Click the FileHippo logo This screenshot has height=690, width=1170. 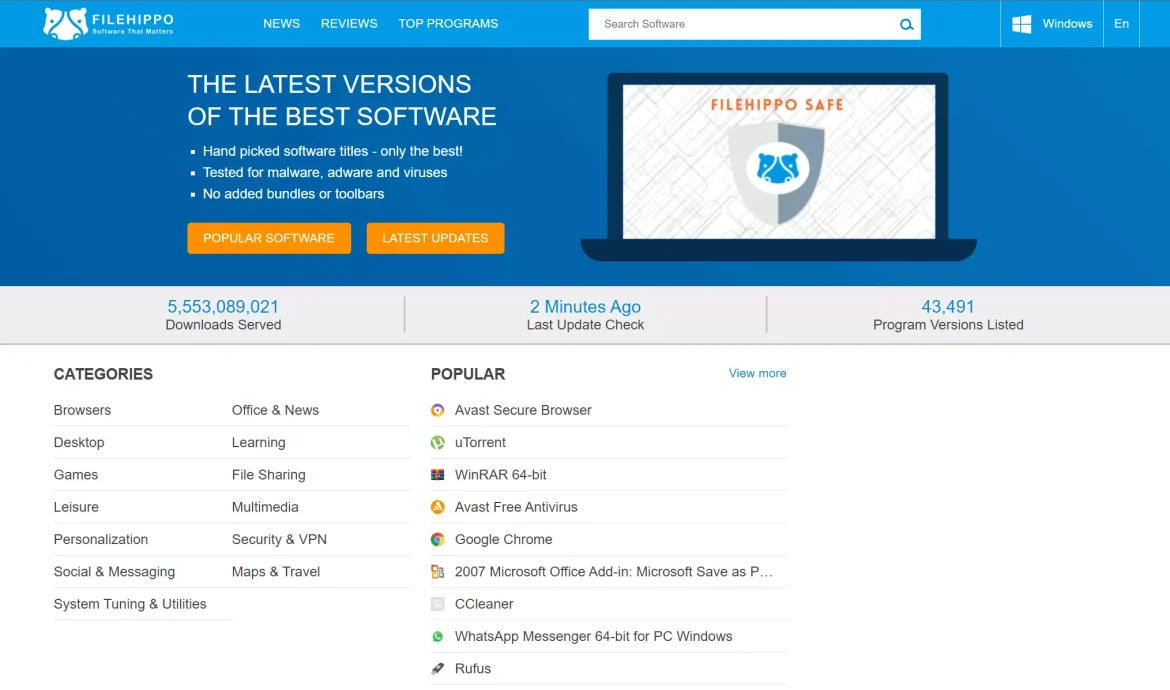point(108,23)
